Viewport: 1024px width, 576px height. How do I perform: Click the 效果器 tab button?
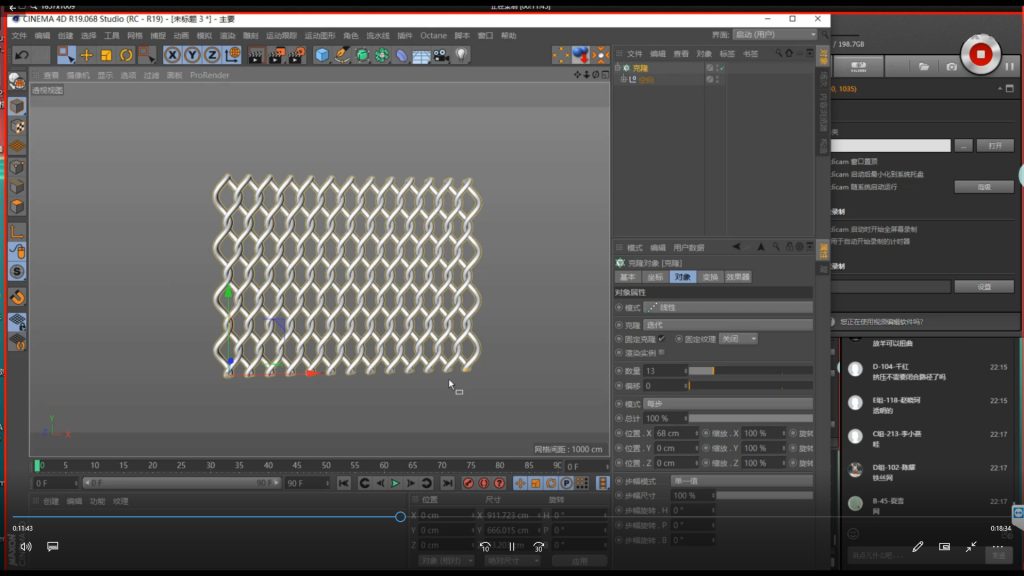point(738,277)
